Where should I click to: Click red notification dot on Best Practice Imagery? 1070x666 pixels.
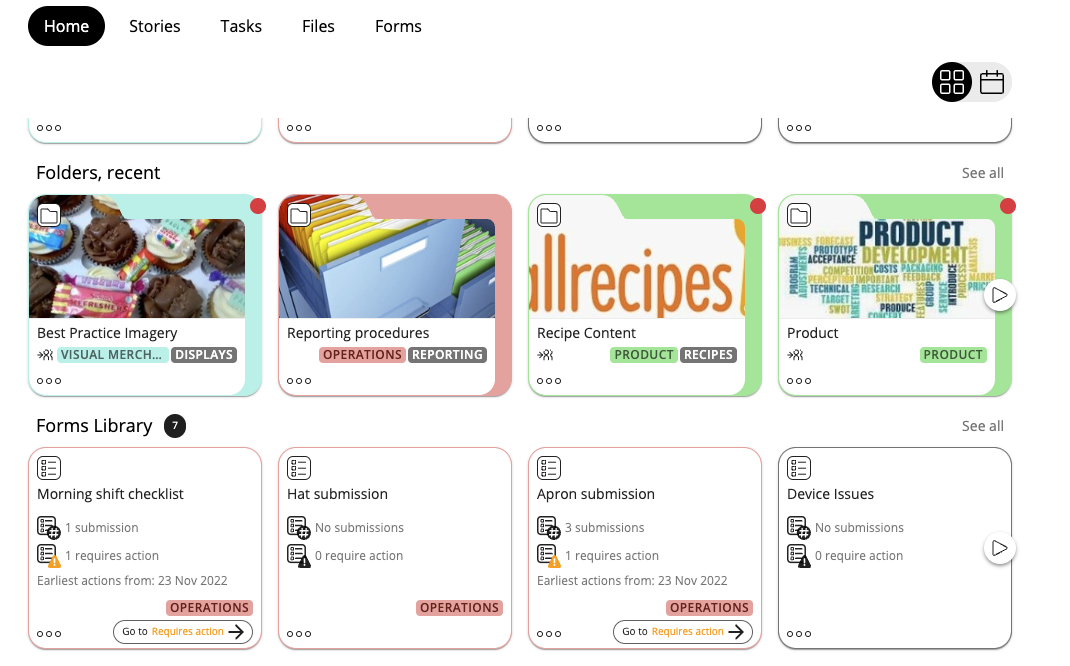click(x=257, y=206)
